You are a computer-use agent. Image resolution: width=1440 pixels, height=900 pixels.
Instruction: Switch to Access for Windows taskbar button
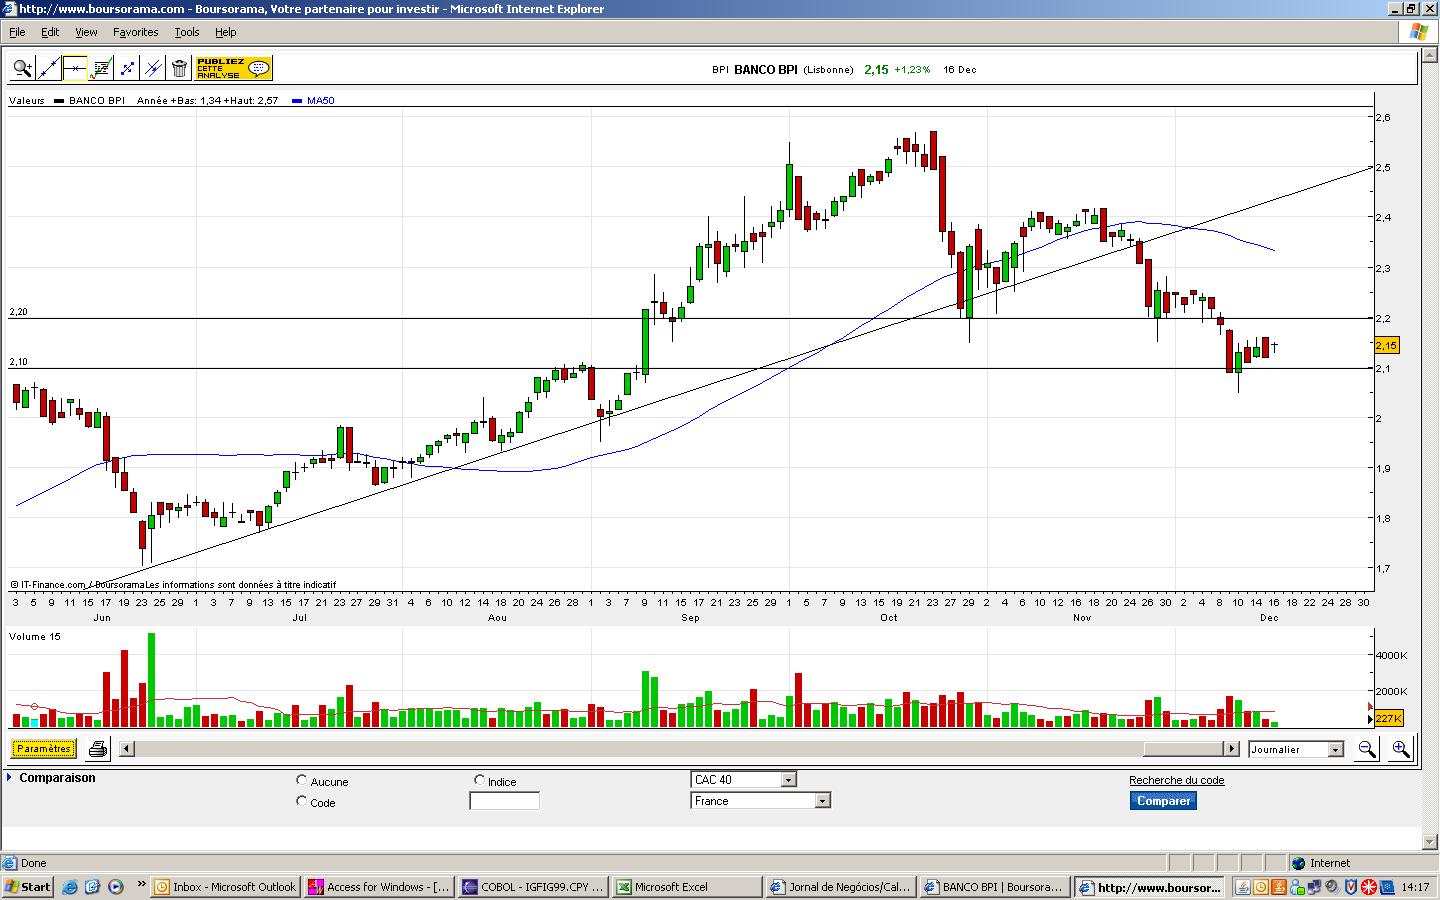pyautogui.click(x=379, y=886)
